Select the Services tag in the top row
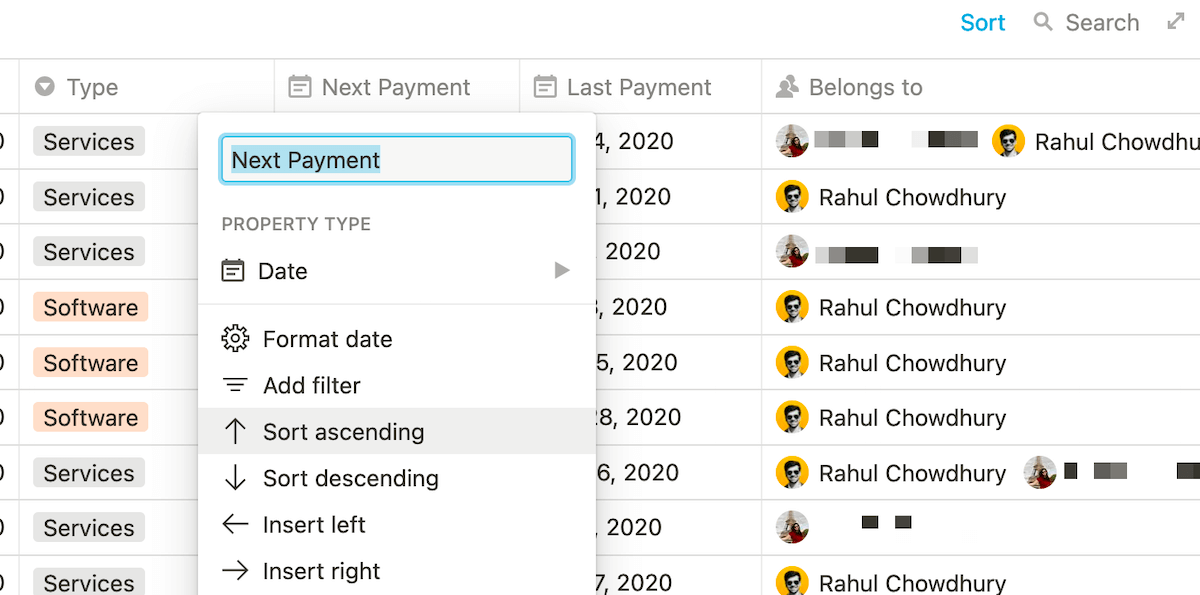1200x595 pixels. [88, 141]
